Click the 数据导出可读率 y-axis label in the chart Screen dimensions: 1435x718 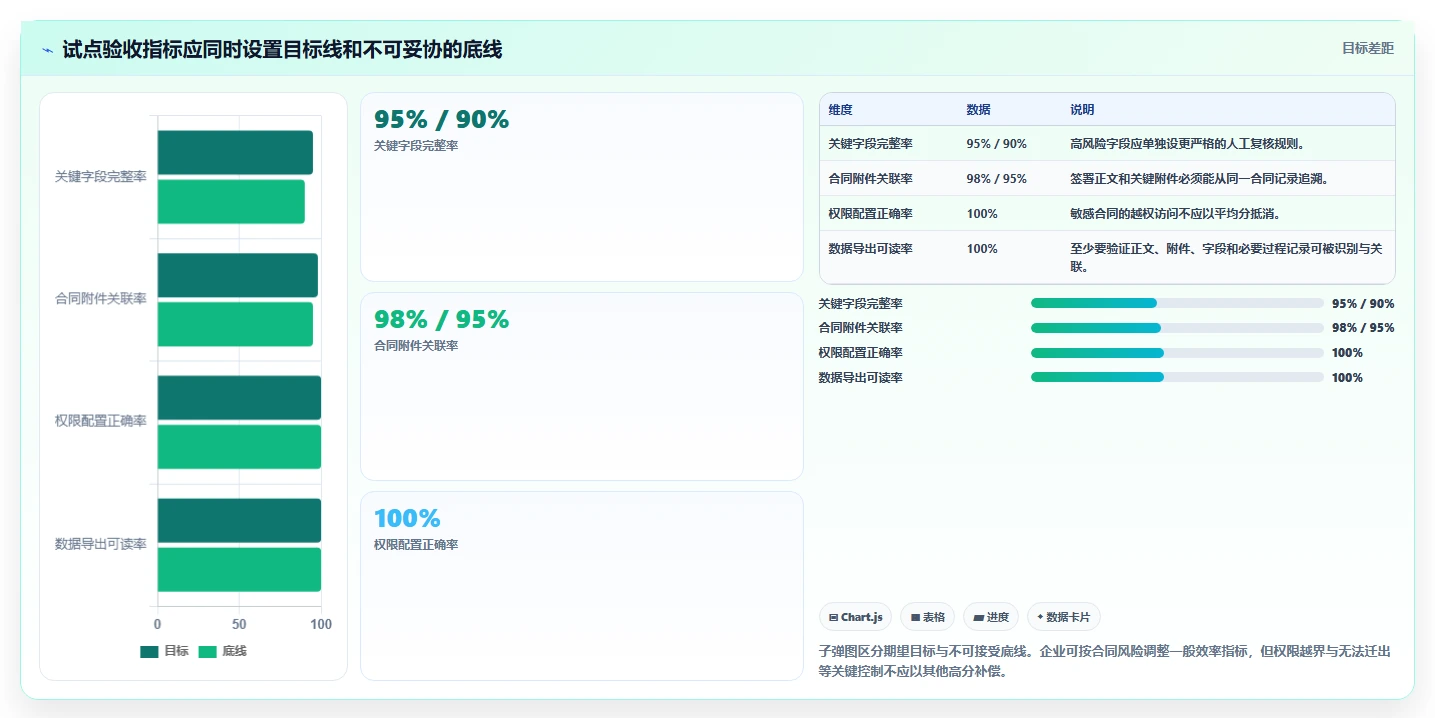[100, 544]
